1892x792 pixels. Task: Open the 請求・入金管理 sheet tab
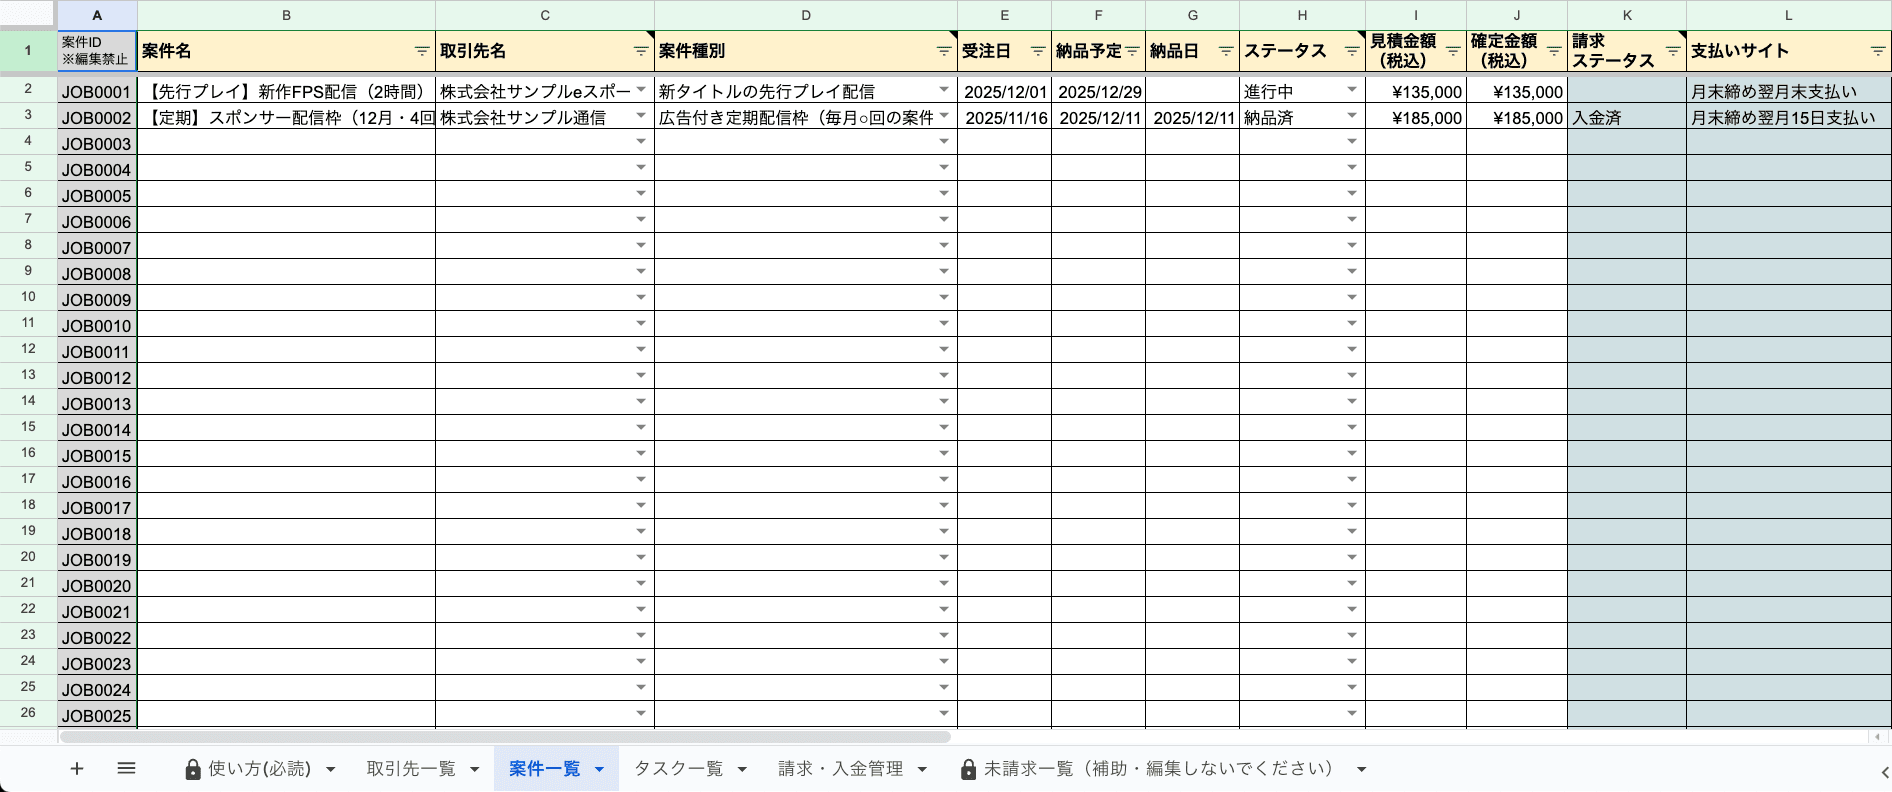coord(840,768)
